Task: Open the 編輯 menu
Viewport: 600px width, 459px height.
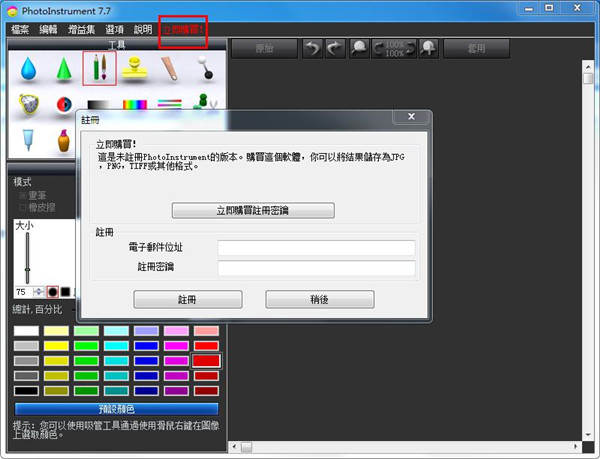Action: 48,29
